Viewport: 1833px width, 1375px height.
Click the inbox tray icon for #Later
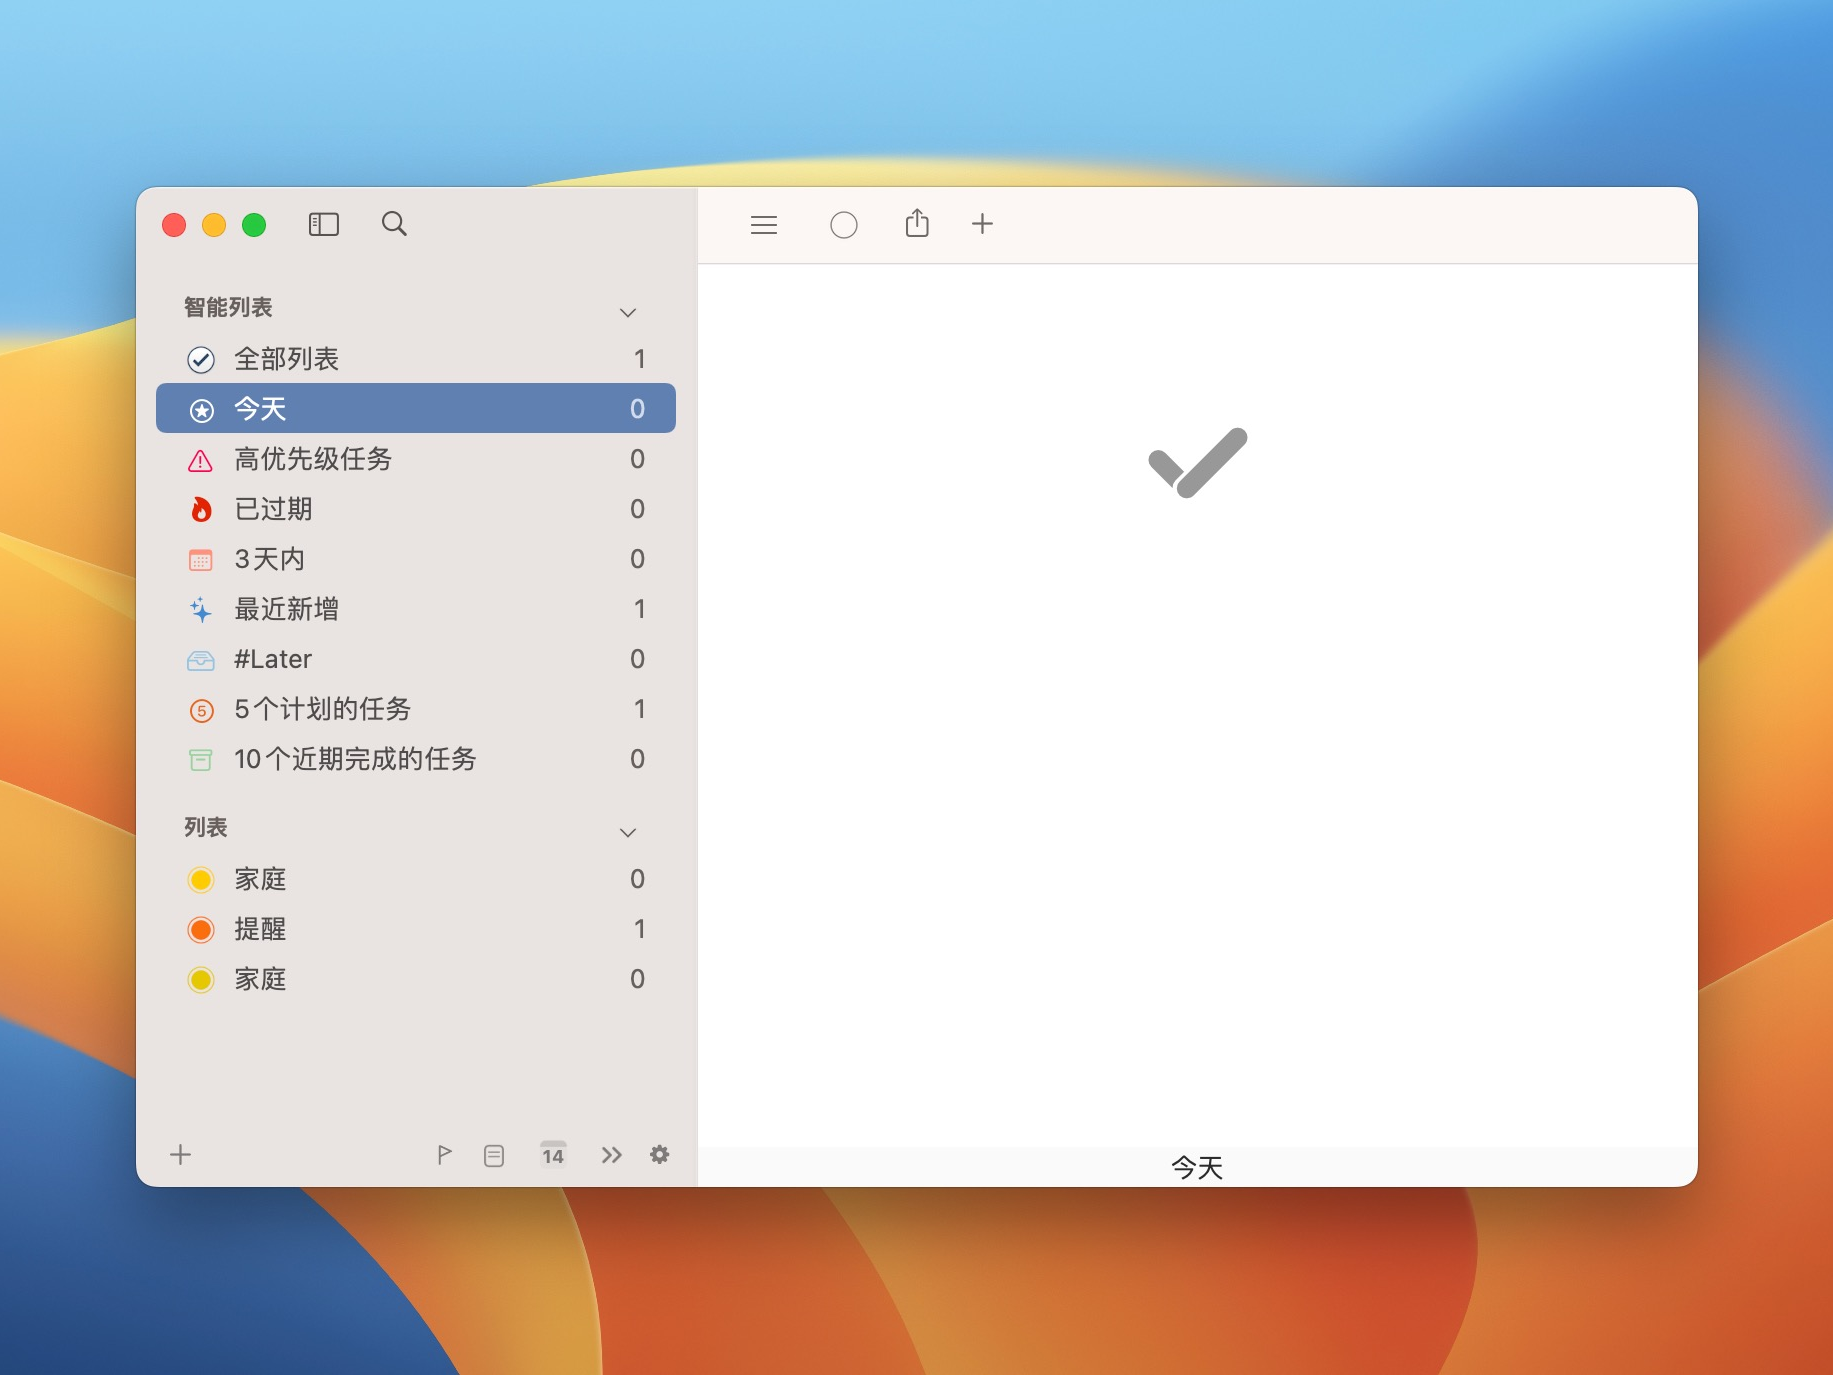pos(201,660)
